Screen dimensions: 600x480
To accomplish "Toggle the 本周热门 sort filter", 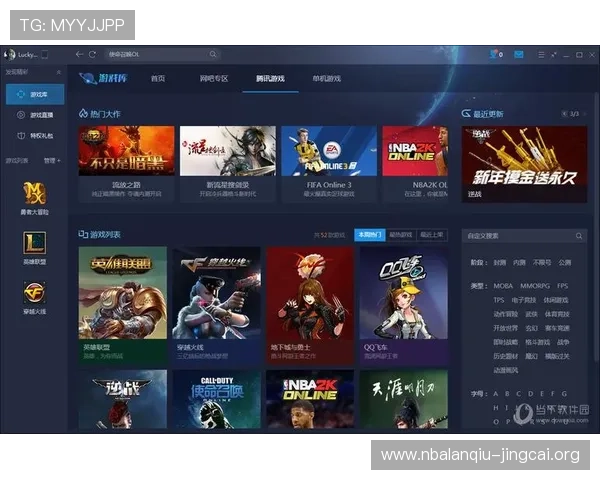I will point(369,234).
